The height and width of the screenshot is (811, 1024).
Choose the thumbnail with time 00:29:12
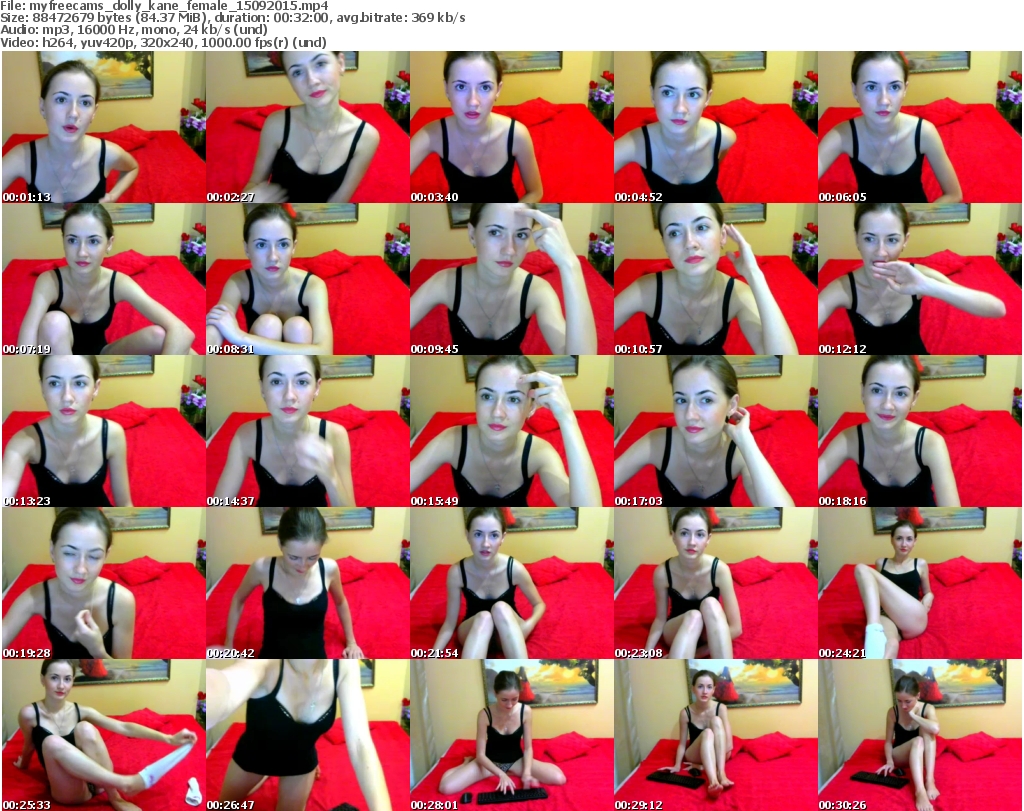click(x=715, y=735)
